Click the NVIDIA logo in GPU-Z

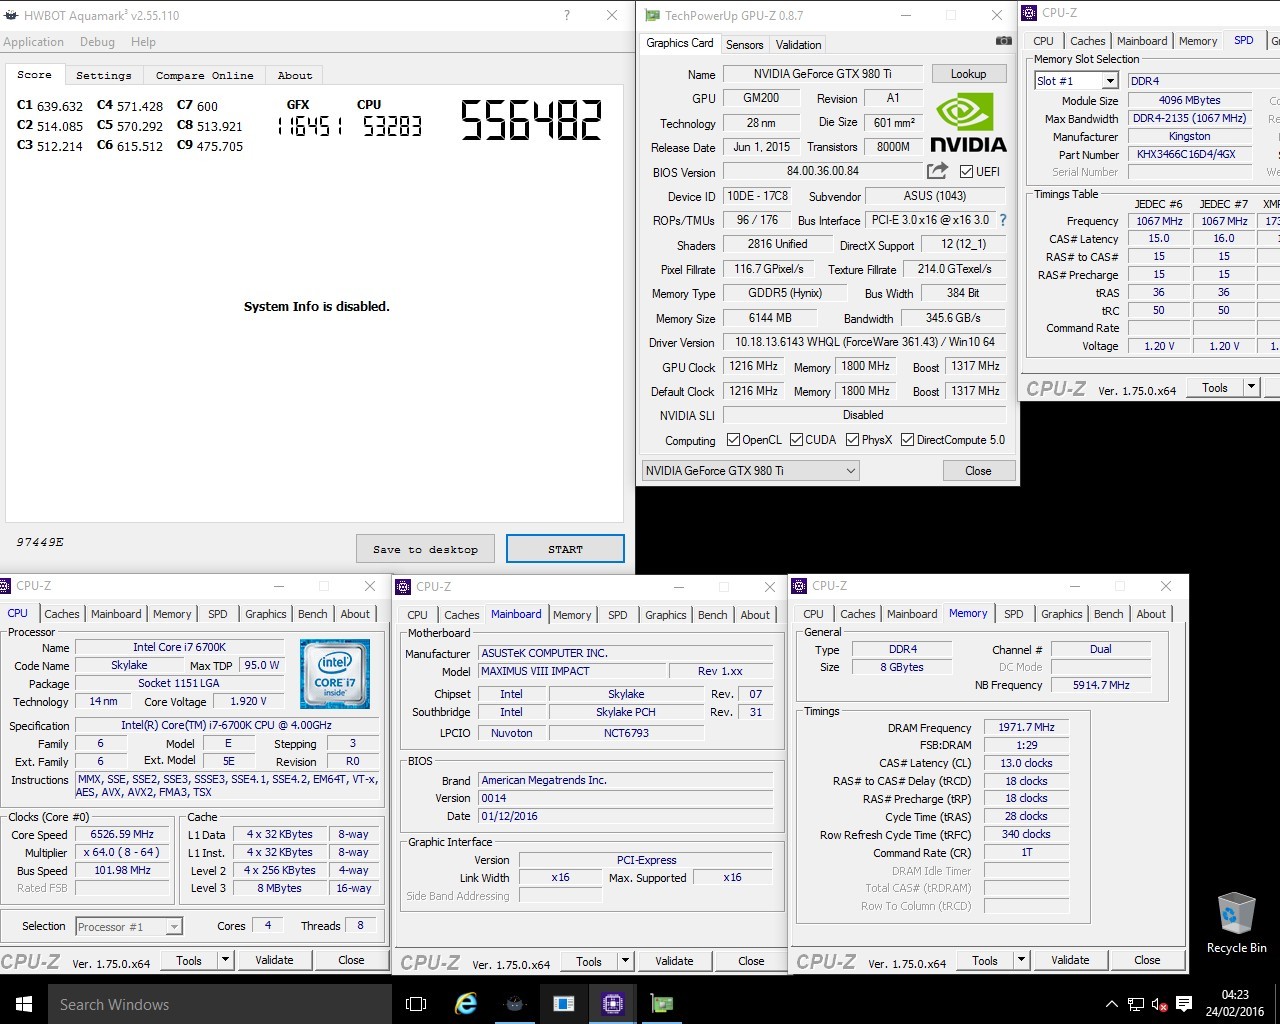(968, 123)
